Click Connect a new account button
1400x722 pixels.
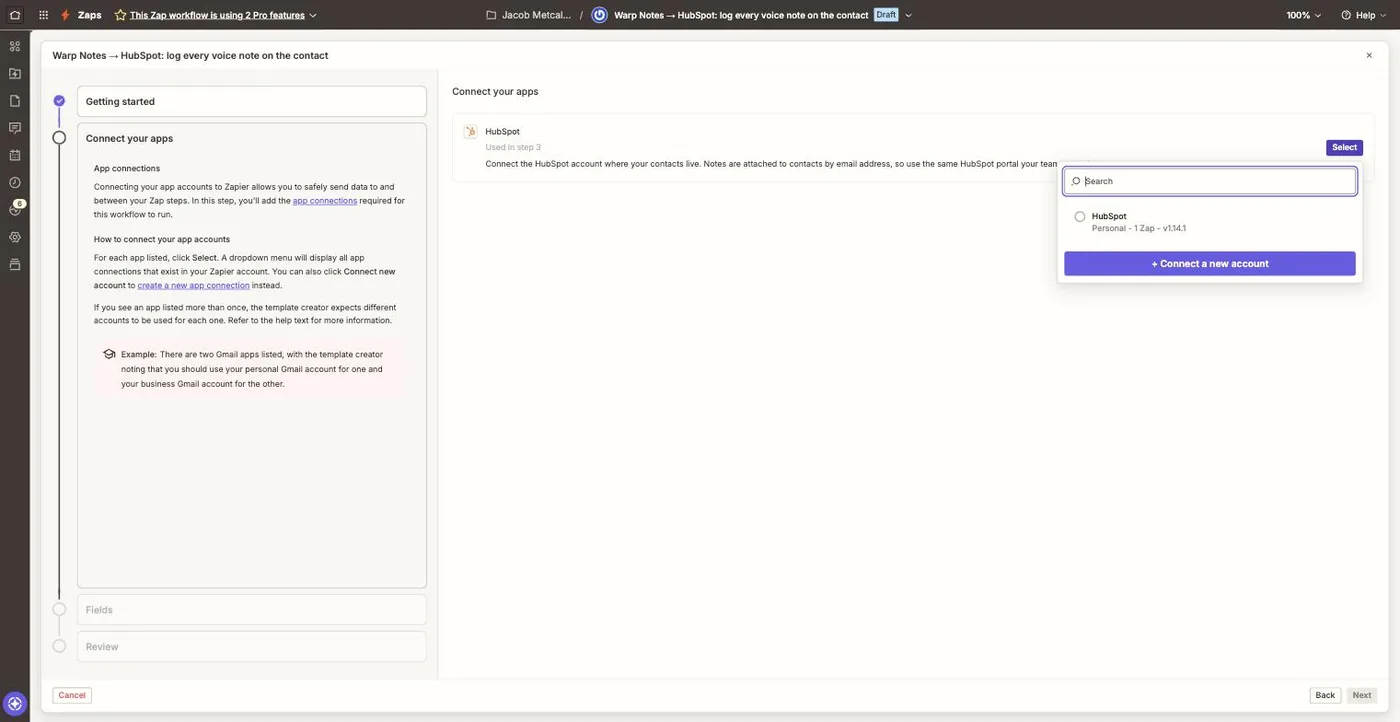pos(1210,264)
